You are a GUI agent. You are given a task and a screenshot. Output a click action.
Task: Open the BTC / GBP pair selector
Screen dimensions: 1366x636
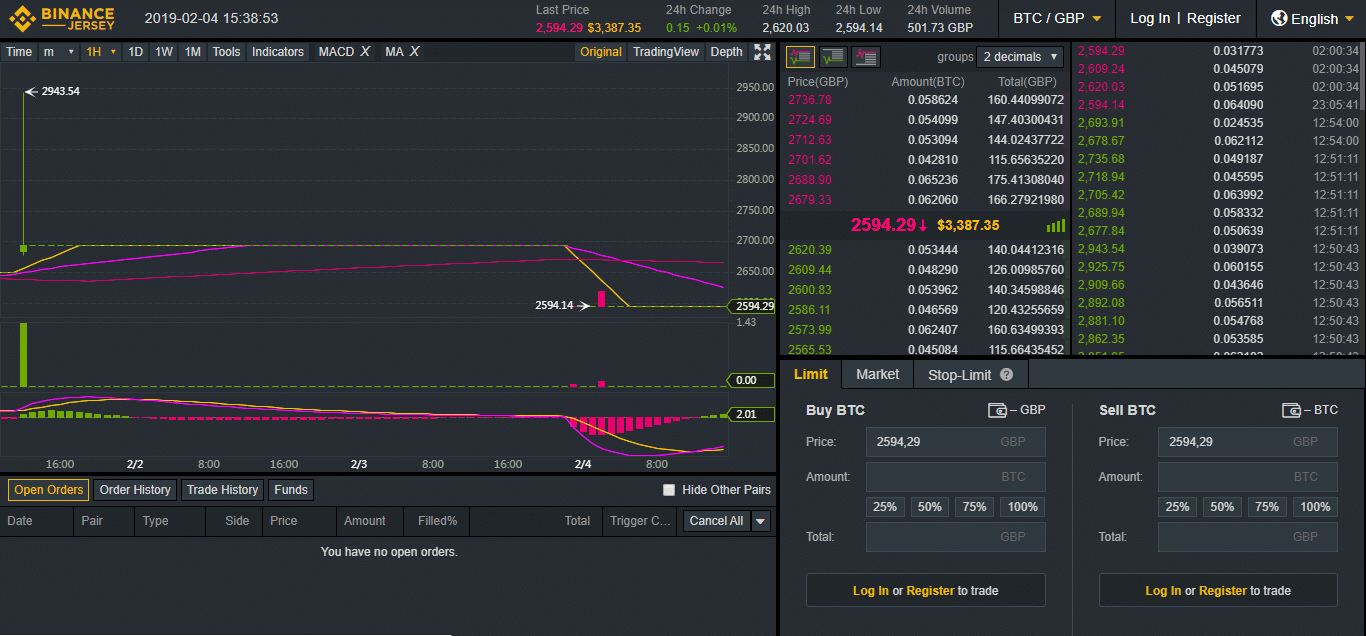click(x=1057, y=19)
